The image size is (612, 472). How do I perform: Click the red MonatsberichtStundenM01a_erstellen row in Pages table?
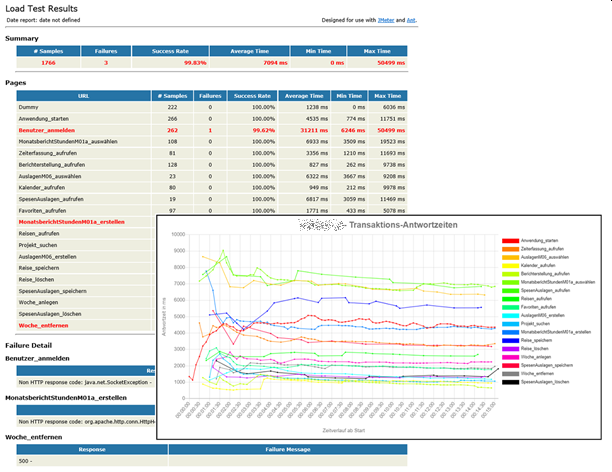point(71,222)
